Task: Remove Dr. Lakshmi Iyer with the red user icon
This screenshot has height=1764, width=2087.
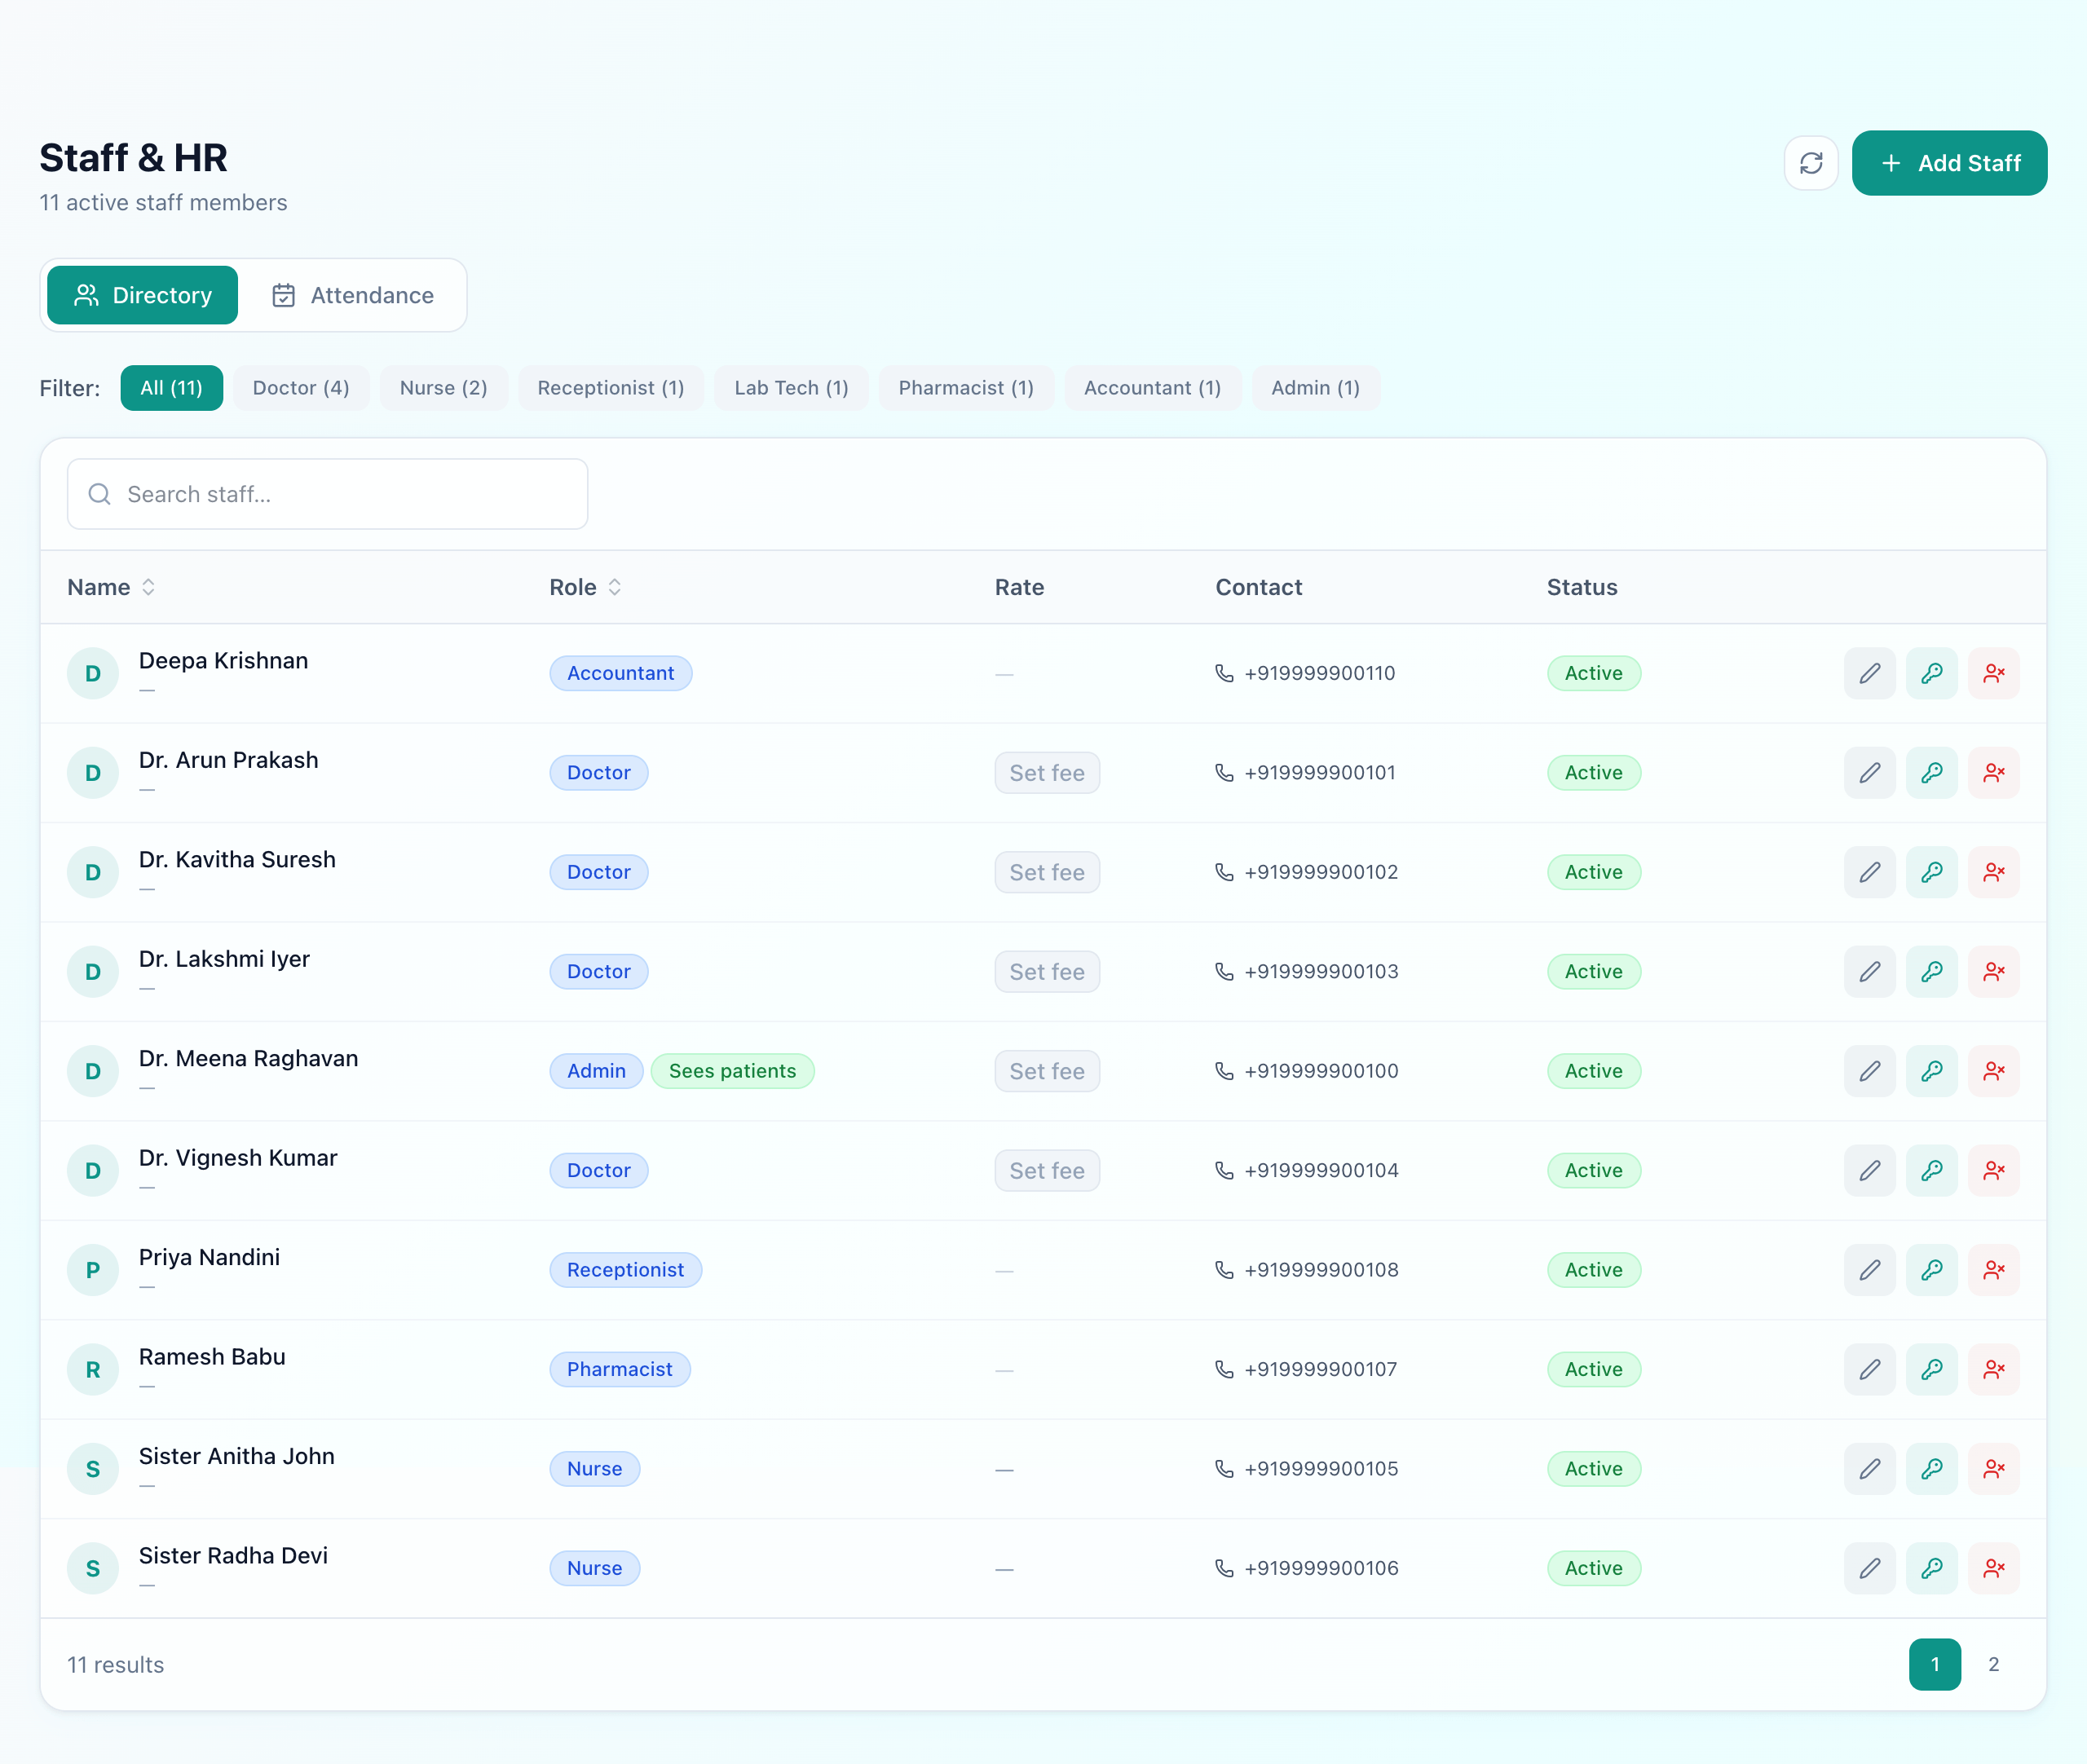Action: coord(1993,972)
